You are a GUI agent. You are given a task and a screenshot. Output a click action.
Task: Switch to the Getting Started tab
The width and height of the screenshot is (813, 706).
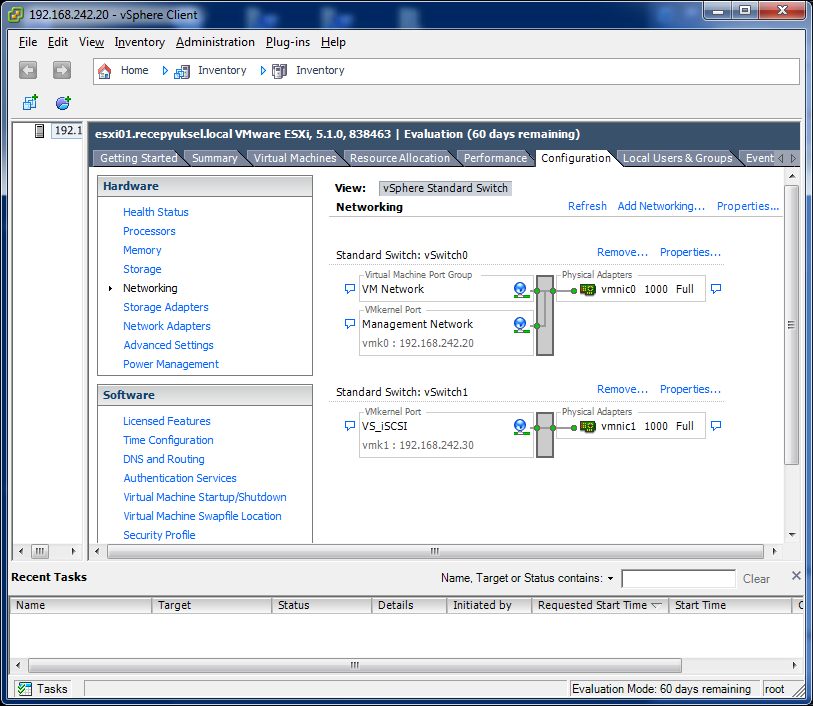(138, 158)
